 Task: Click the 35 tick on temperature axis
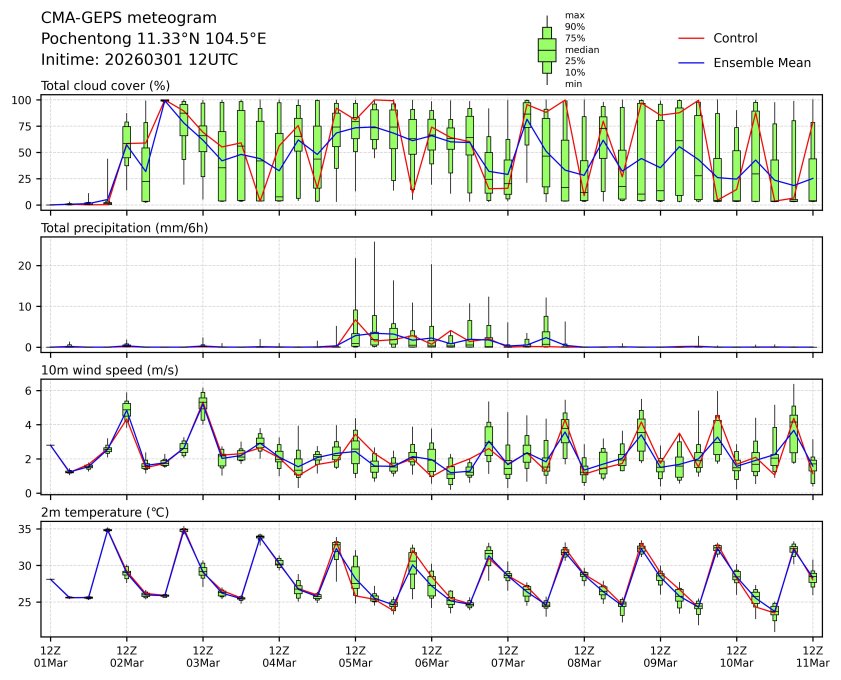29,530
